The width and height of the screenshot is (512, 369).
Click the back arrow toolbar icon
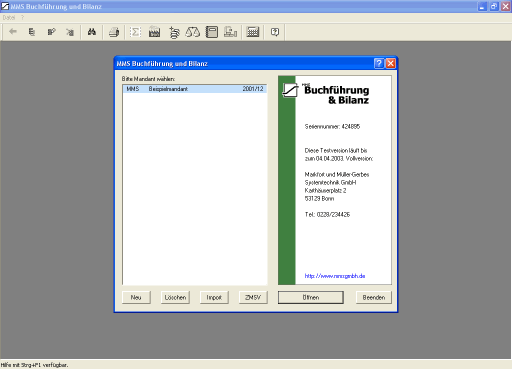pos(13,32)
